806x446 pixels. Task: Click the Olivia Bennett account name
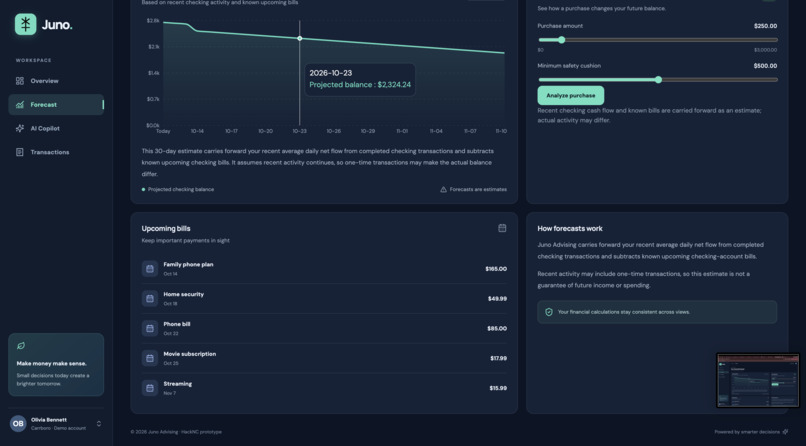(49, 420)
